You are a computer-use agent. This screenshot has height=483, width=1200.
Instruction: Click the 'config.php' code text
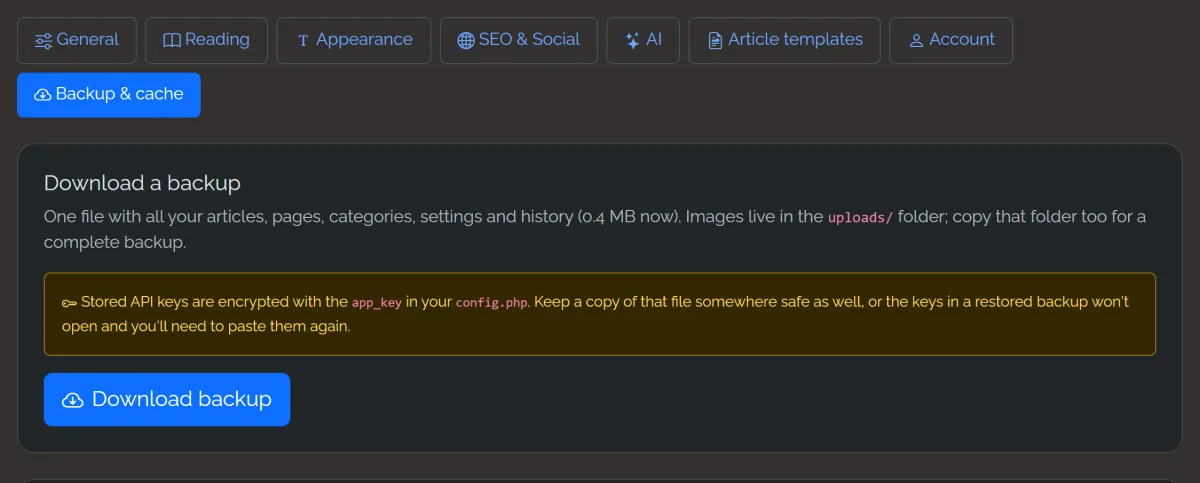[x=491, y=302]
